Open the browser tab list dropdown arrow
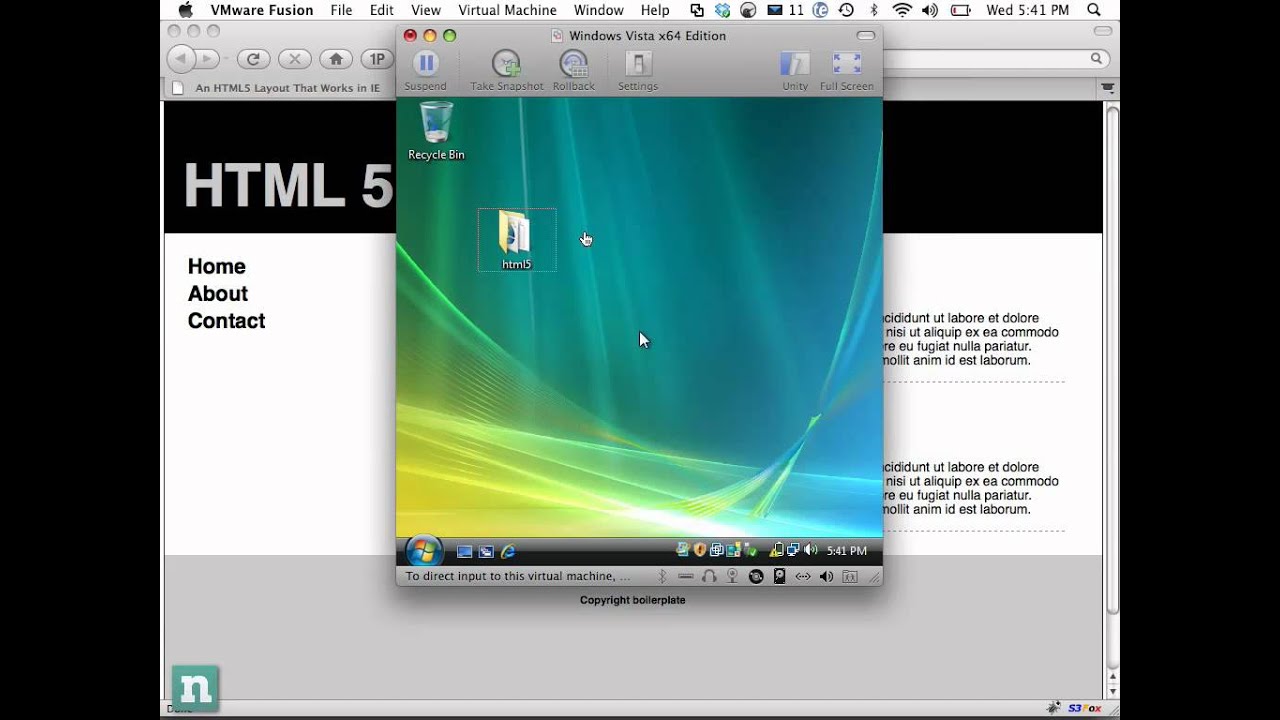The width and height of the screenshot is (1280, 720). 1108,88
